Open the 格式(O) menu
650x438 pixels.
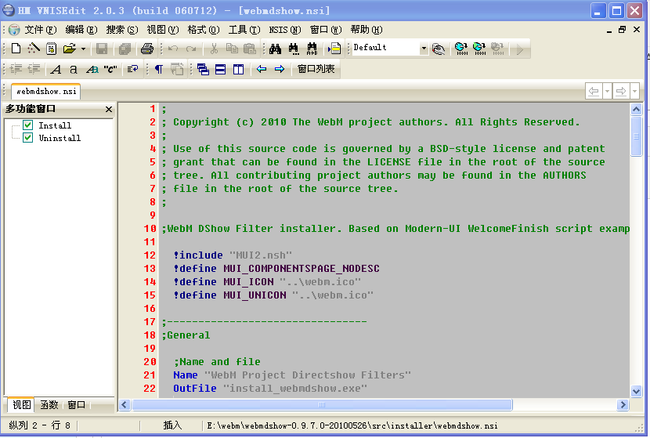click(203, 30)
